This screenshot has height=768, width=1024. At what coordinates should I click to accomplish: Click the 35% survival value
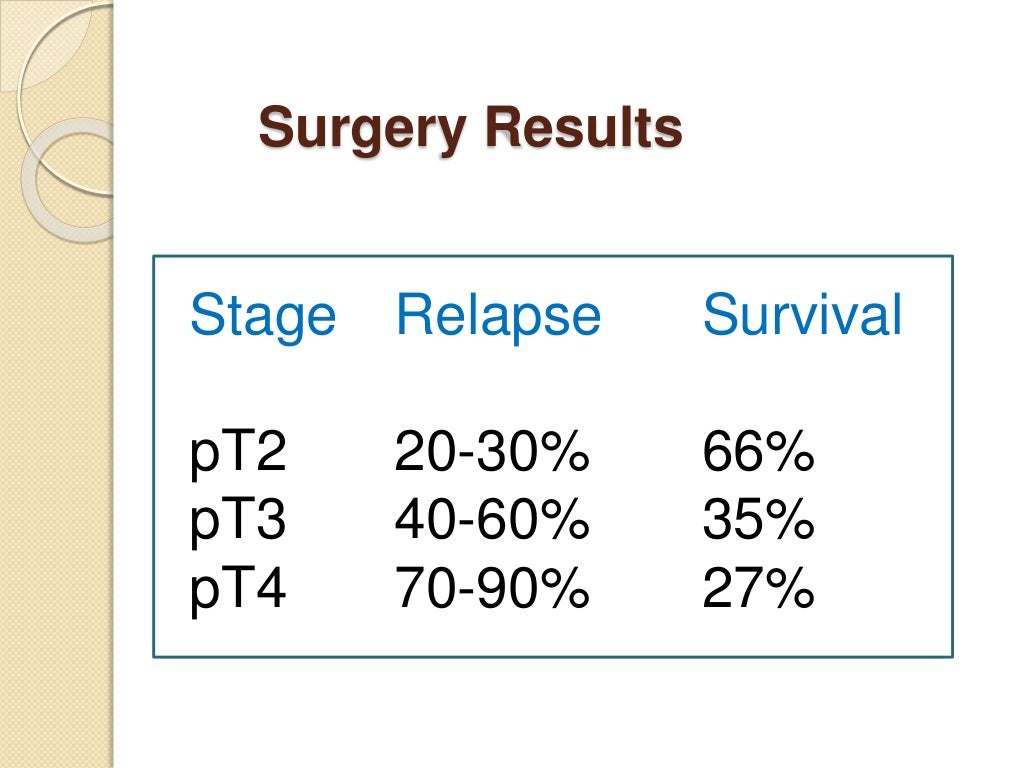click(x=758, y=519)
